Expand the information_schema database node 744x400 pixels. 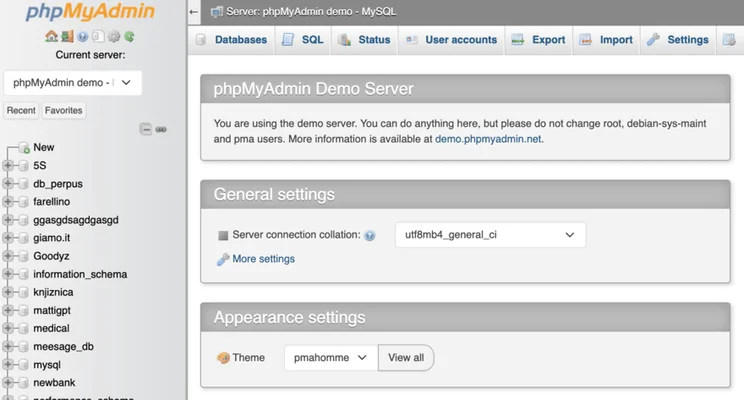(x=8, y=274)
